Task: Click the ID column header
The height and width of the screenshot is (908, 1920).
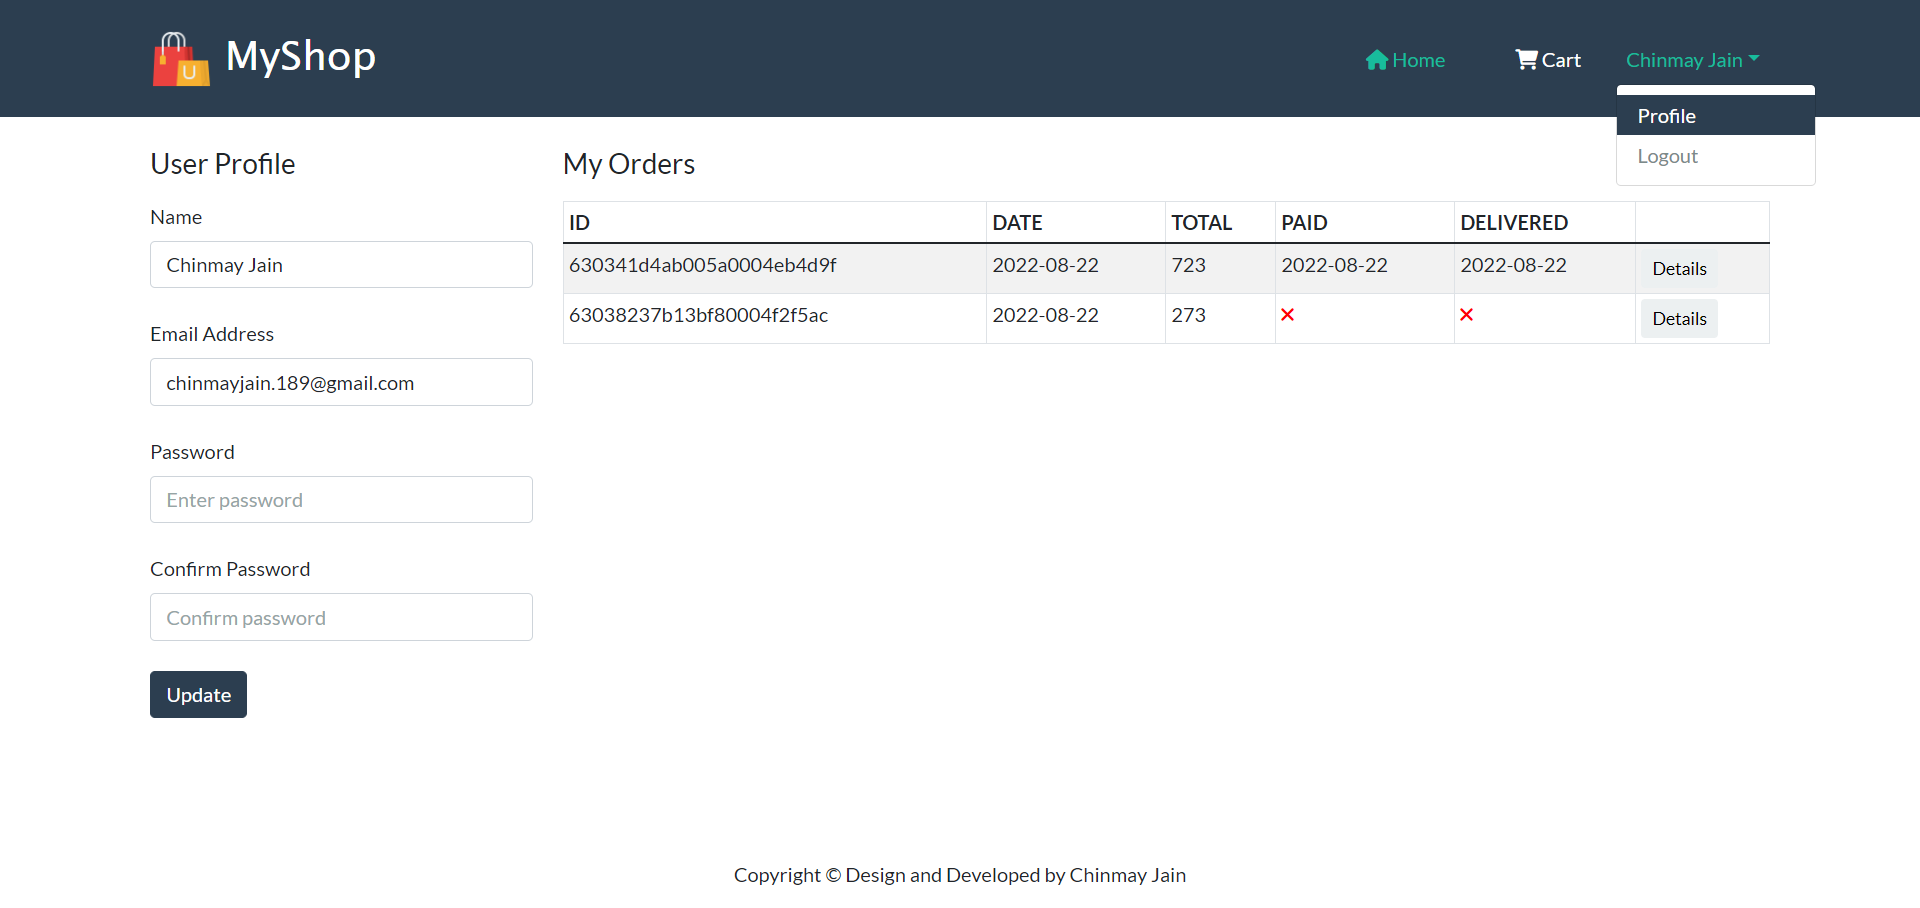Action: tap(580, 222)
